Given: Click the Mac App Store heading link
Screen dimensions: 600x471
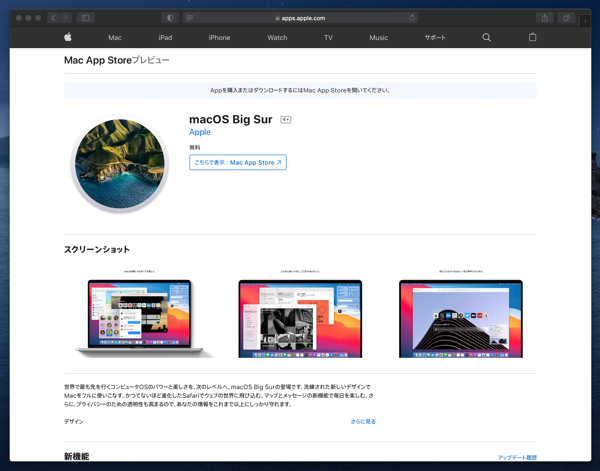Looking at the screenshot, I should point(98,60).
